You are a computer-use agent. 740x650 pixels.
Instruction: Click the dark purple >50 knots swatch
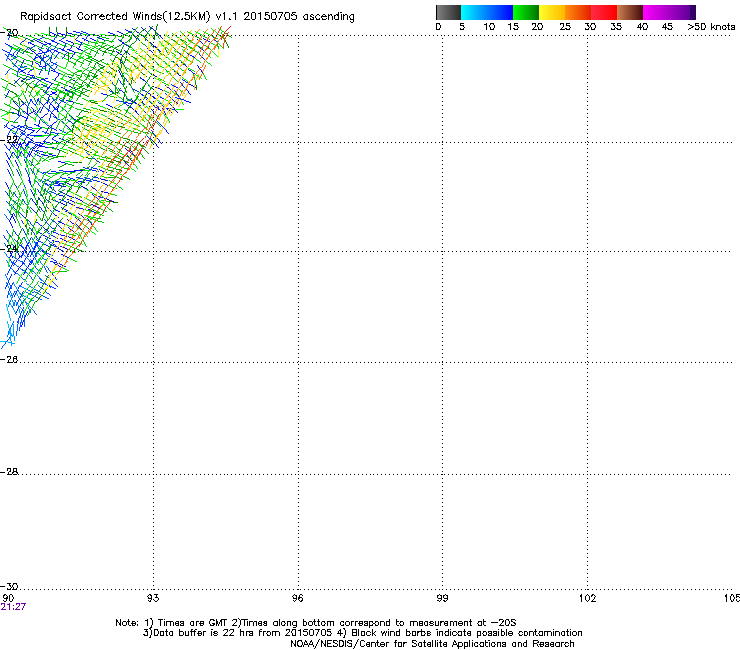coord(693,12)
